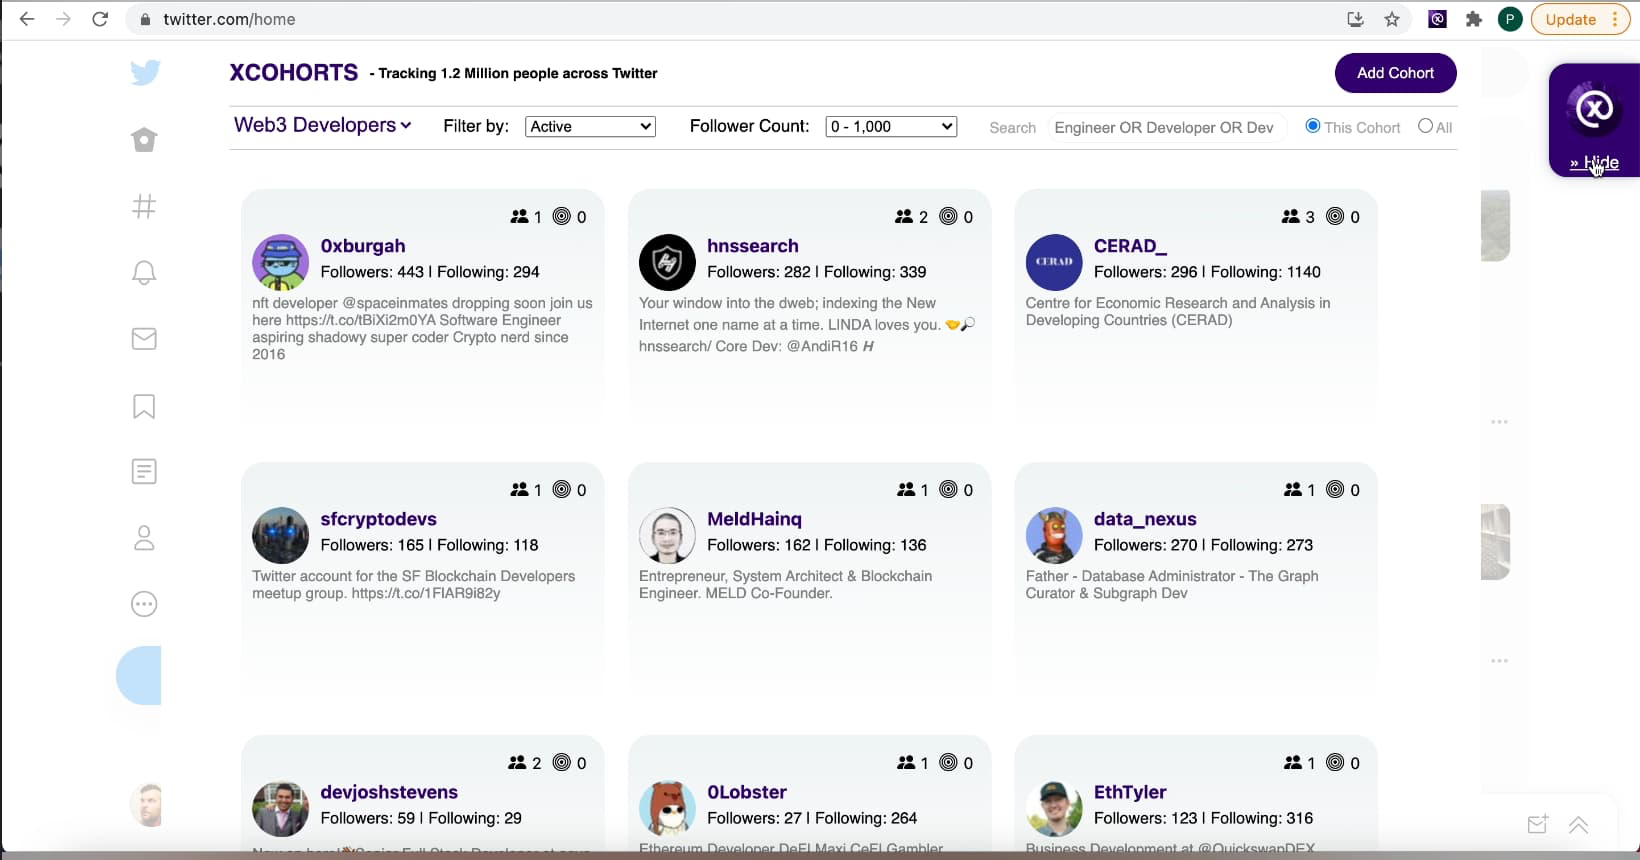Open the Follower Count dropdown
The image size is (1640, 860).
click(891, 126)
